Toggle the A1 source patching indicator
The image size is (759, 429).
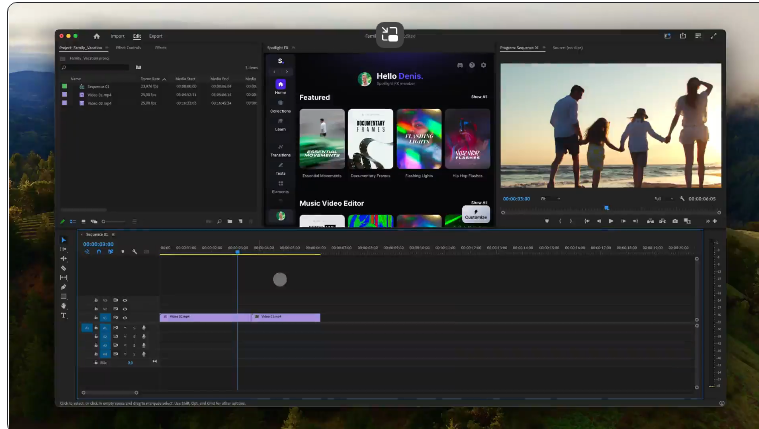pos(87,327)
